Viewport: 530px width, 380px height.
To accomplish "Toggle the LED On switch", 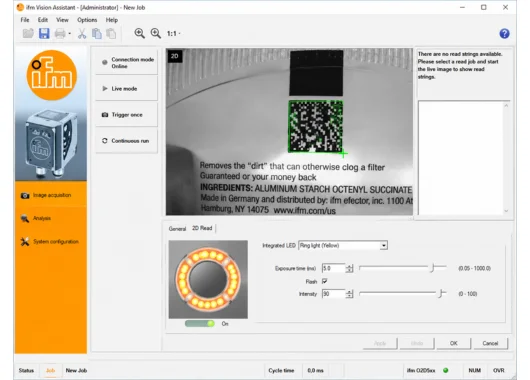I will 200,324.
